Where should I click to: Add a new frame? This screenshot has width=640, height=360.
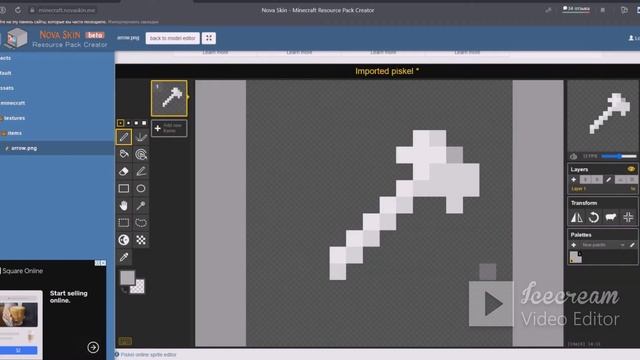click(169, 128)
